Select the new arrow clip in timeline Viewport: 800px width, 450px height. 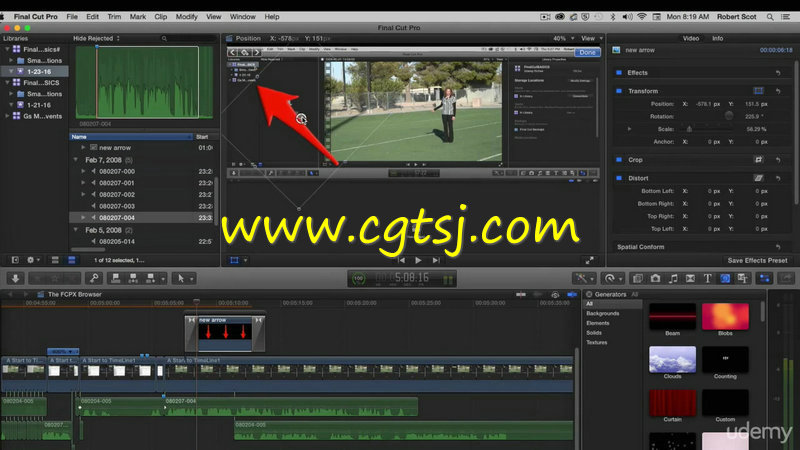coord(225,333)
